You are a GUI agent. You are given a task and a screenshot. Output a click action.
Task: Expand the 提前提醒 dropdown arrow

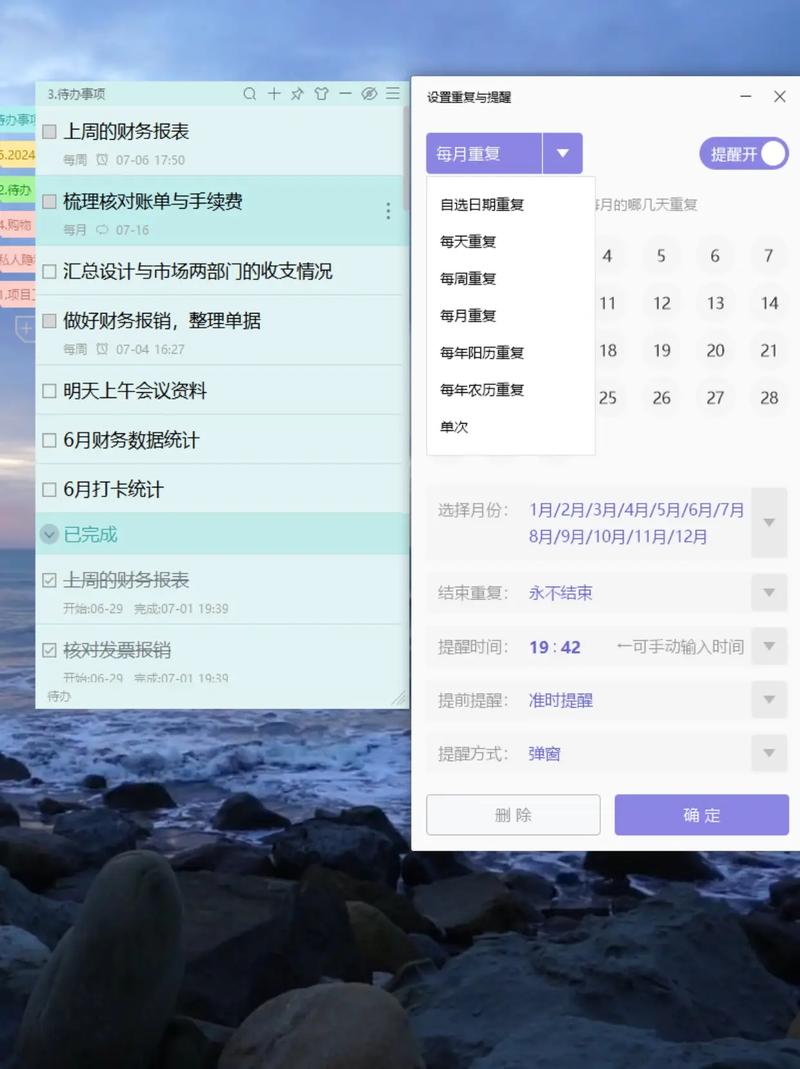click(769, 699)
